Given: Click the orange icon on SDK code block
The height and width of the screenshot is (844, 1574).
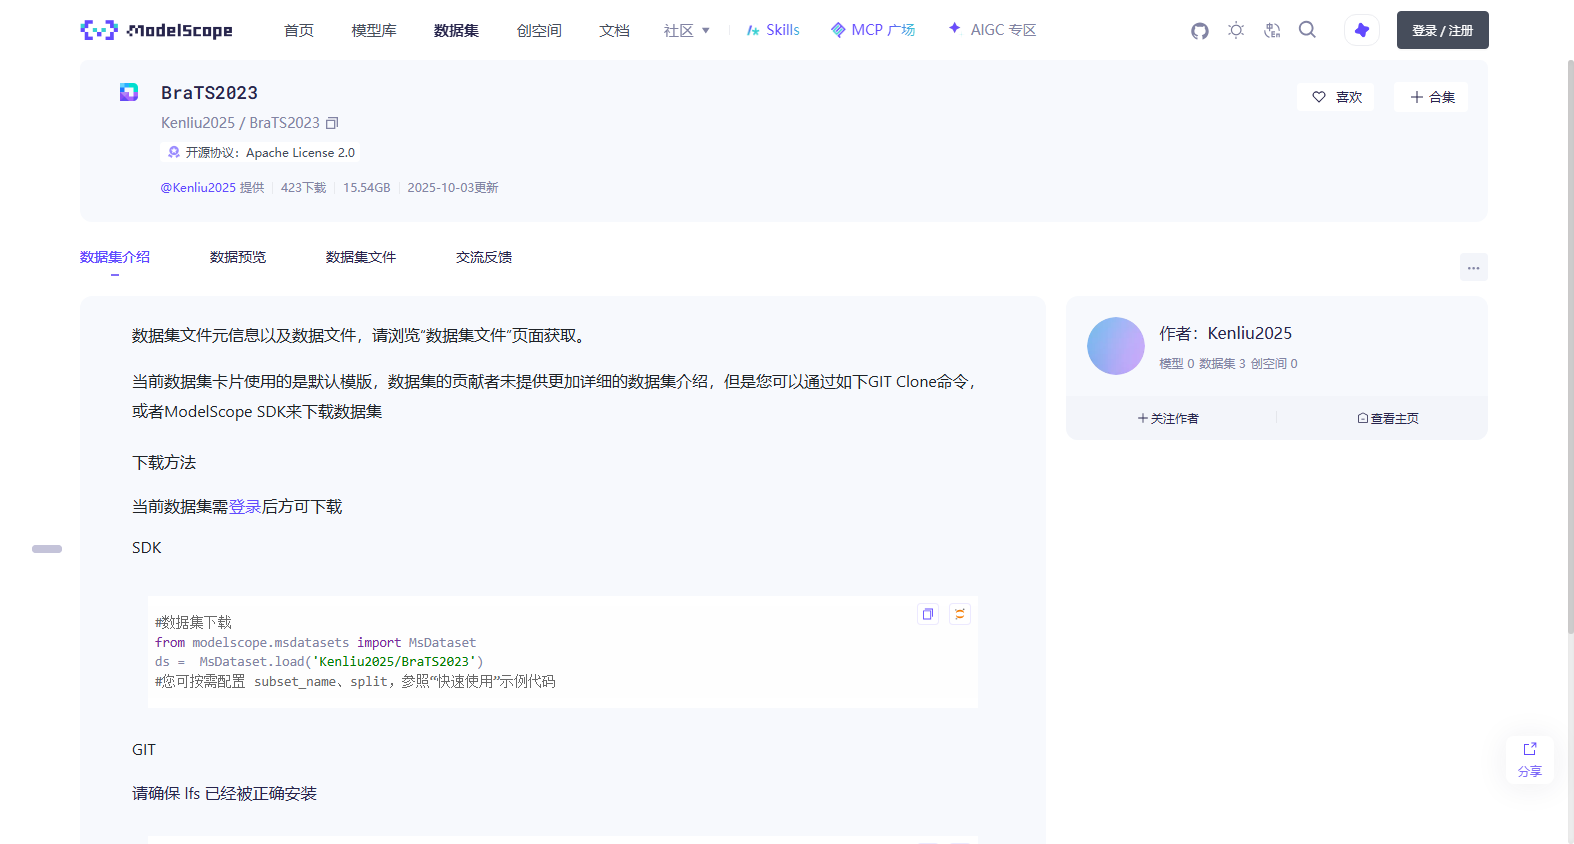Looking at the screenshot, I should click(960, 614).
